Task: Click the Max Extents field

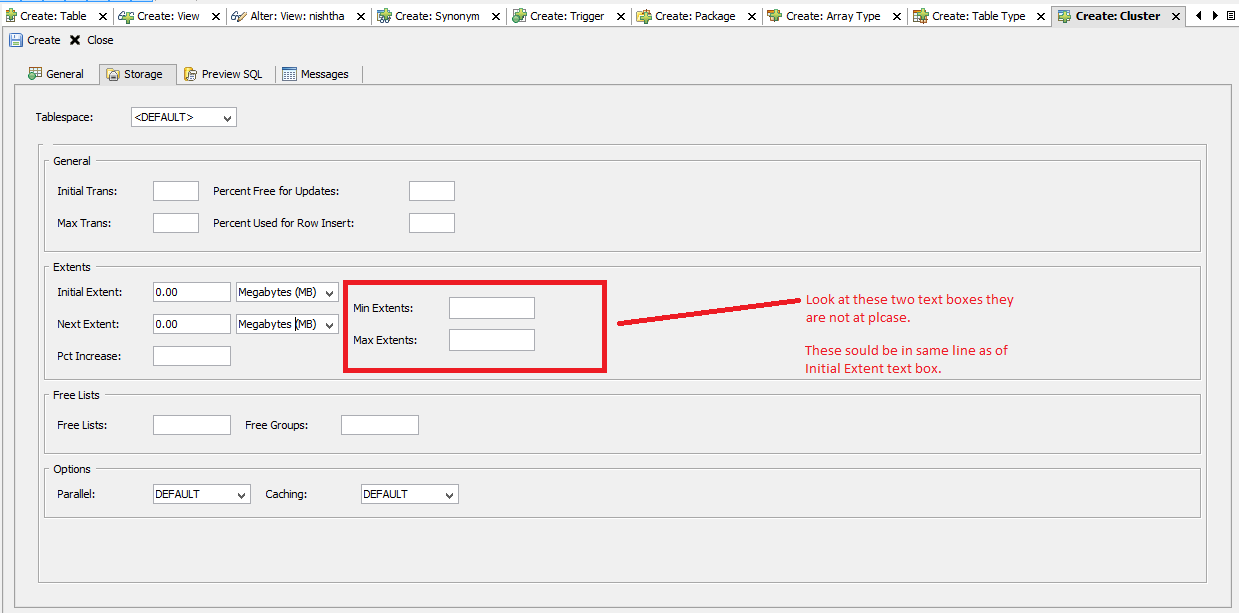Action: point(492,340)
